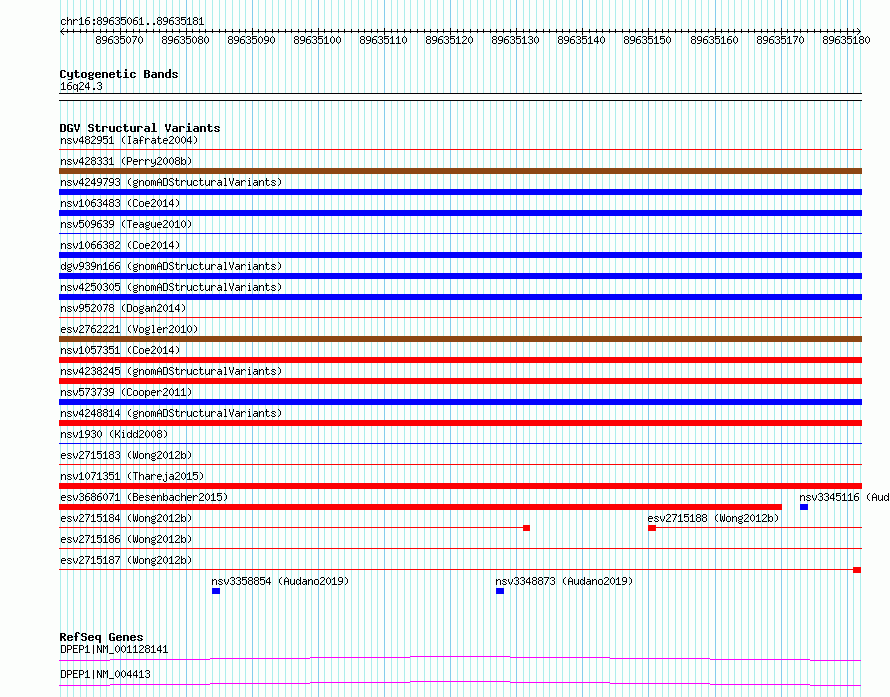The height and width of the screenshot is (697, 890).
Task: Open nsv4238245 (gnomADStructuralVariants) label
Action: click(171, 371)
